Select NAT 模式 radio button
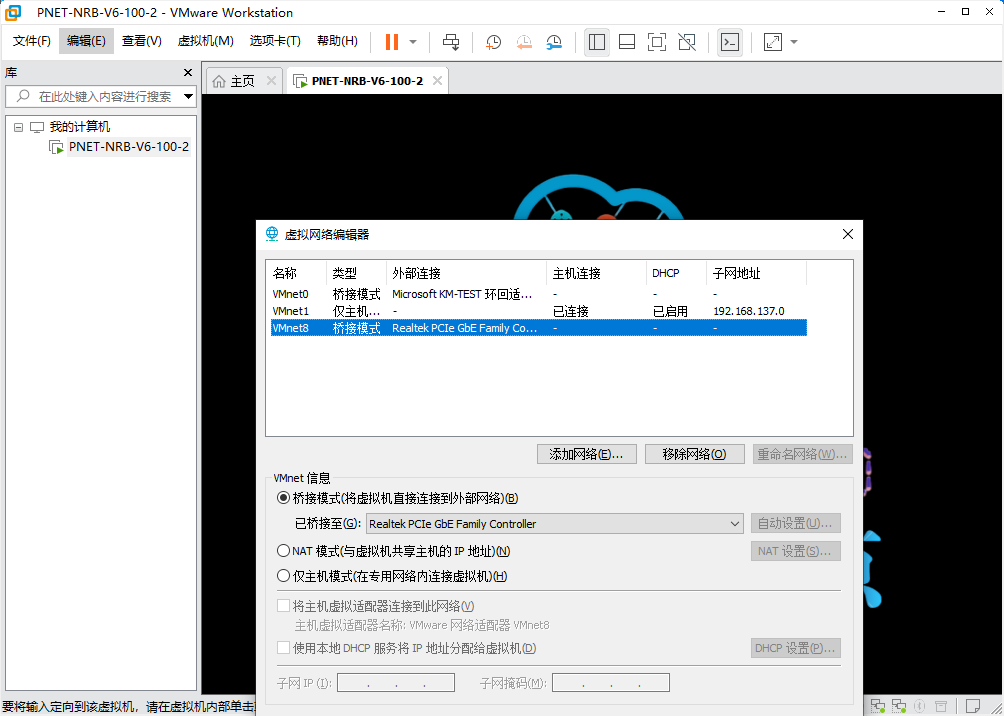 pyautogui.click(x=283, y=551)
